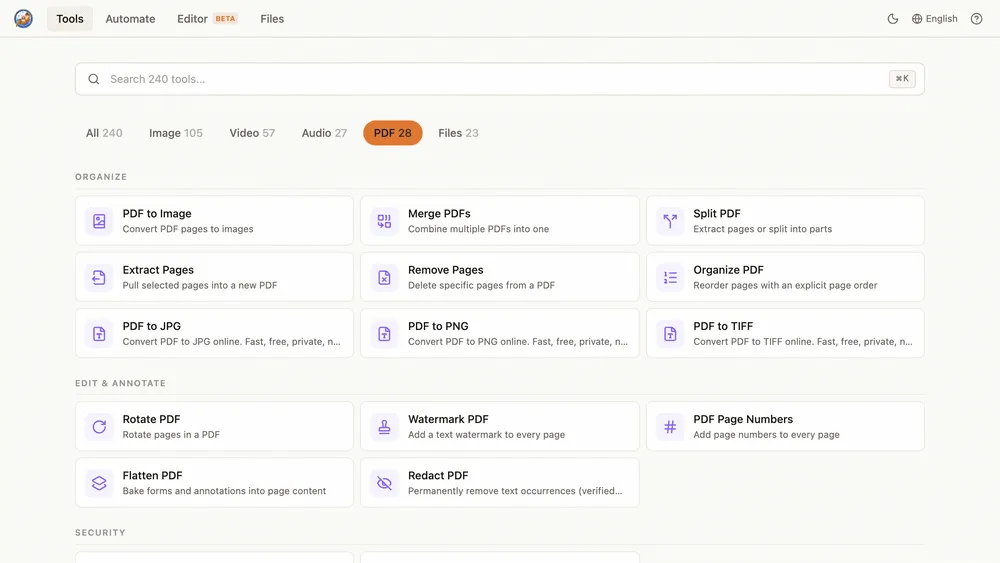Open help via the question mark icon
The image size is (1000, 563).
[x=976, y=18]
